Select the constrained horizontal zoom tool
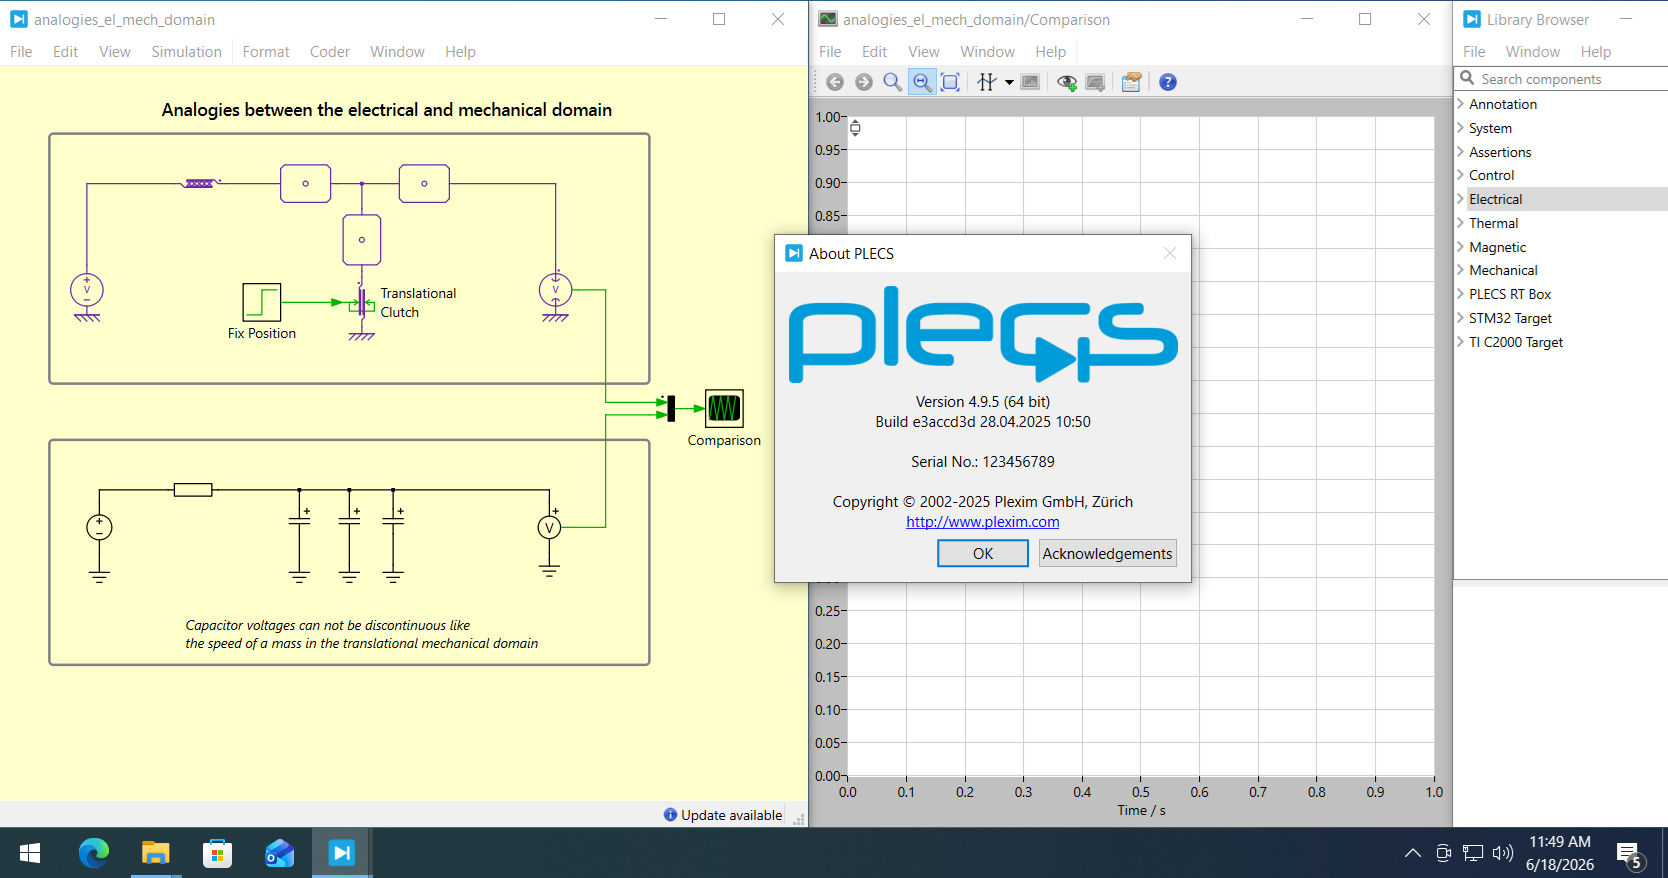This screenshot has width=1668, height=878. (922, 82)
